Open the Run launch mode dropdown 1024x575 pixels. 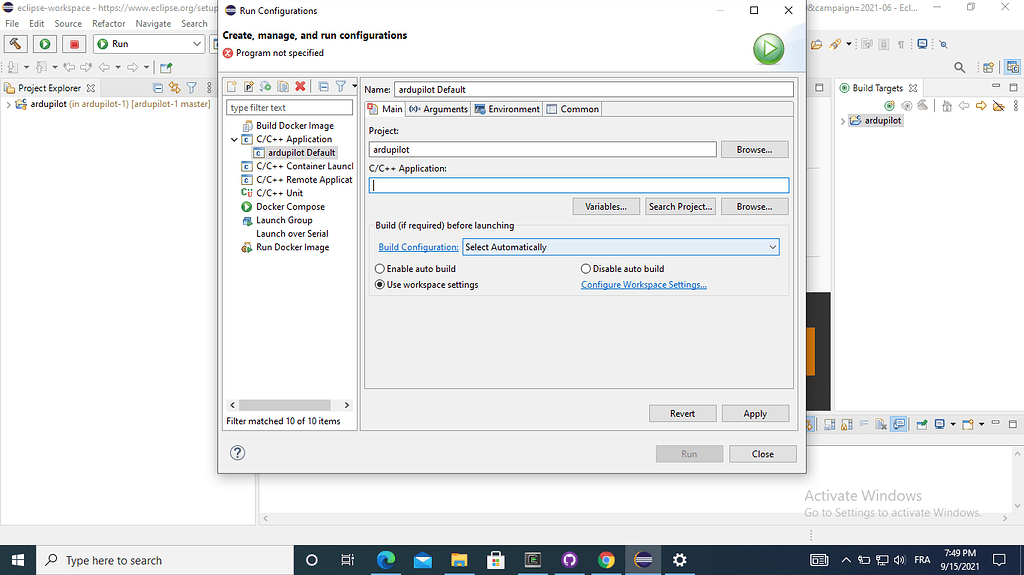tap(197, 44)
